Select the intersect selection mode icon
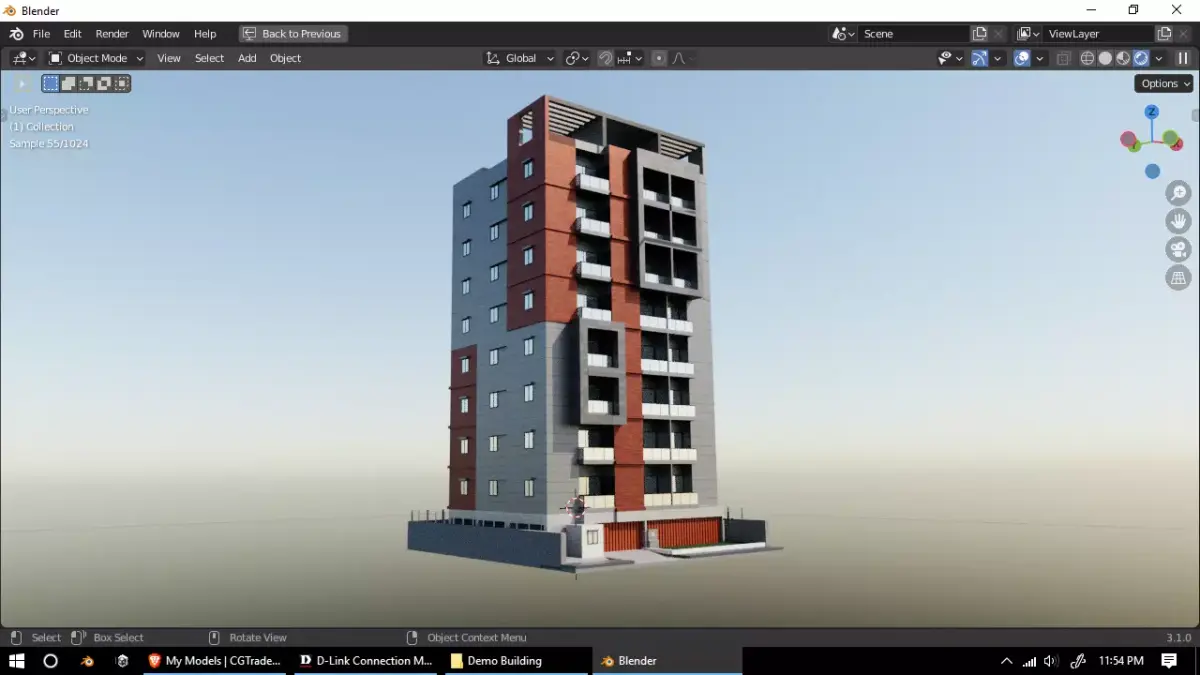1200x675 pixels. click(121, 84)
